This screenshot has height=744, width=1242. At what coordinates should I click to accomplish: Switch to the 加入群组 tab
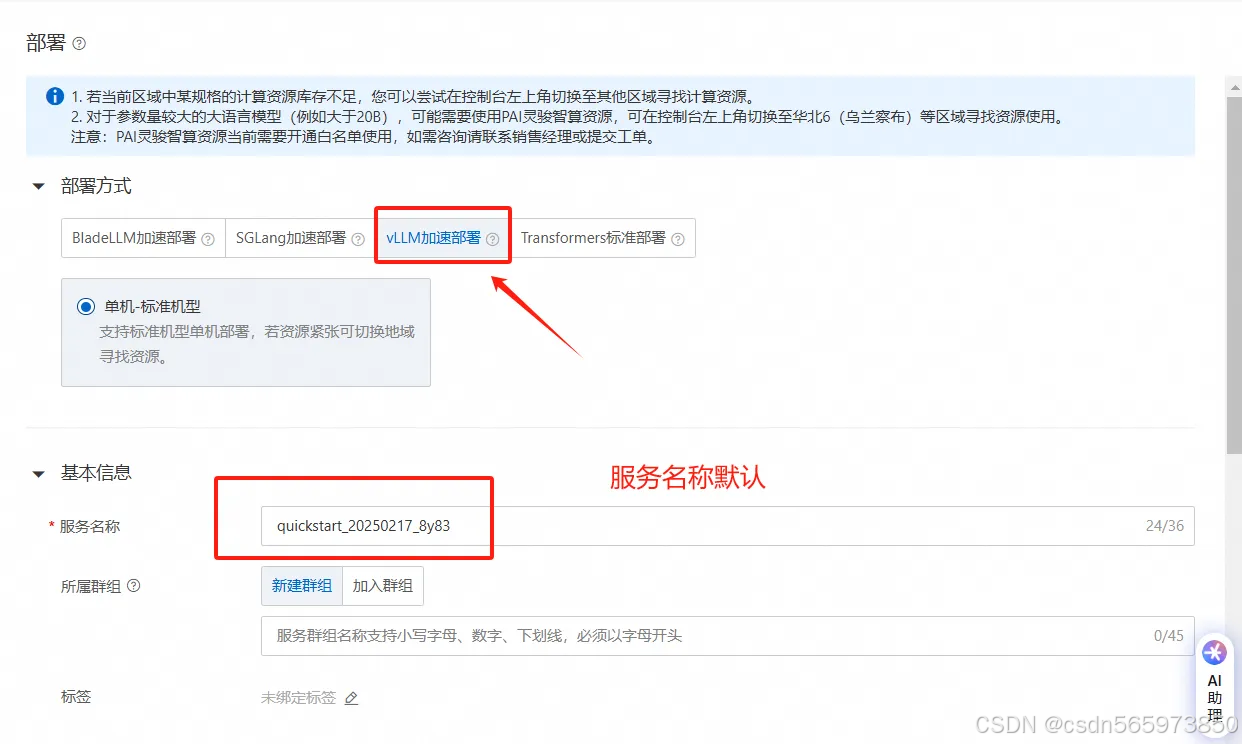click(x=383, y=586)
